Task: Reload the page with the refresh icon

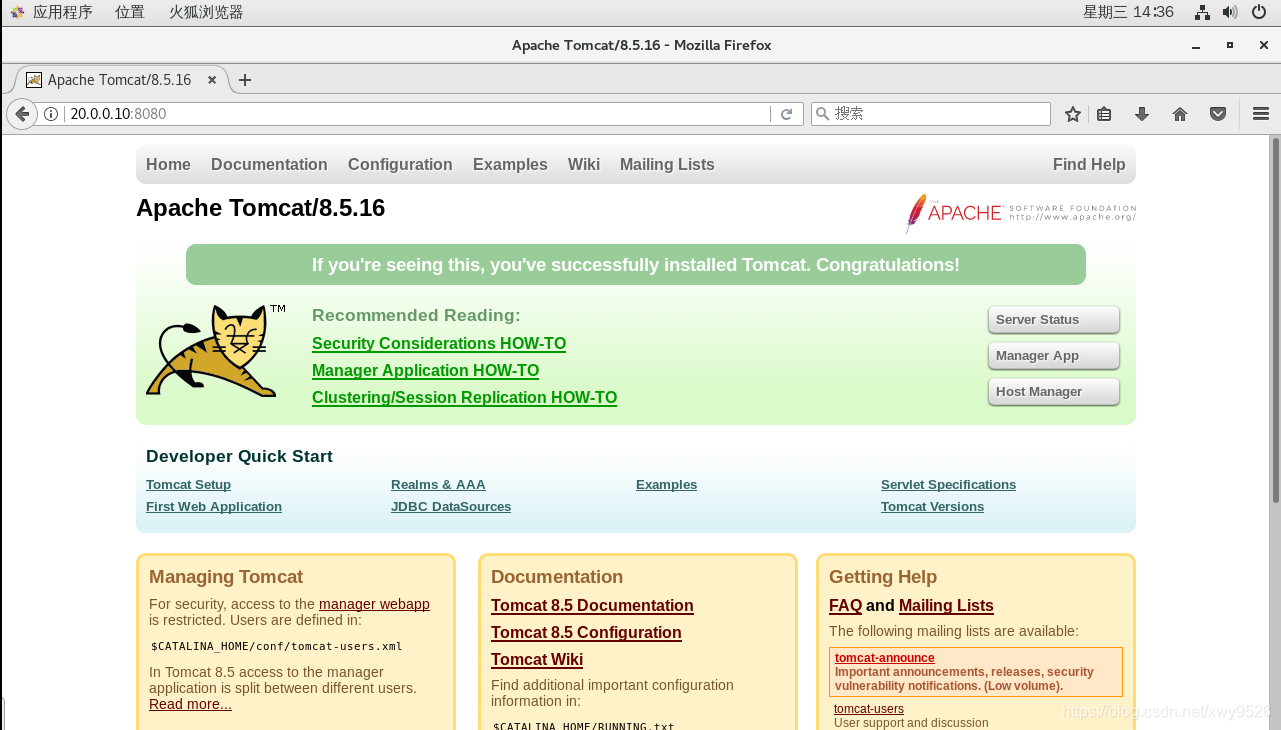Action: tap(787, 114)
